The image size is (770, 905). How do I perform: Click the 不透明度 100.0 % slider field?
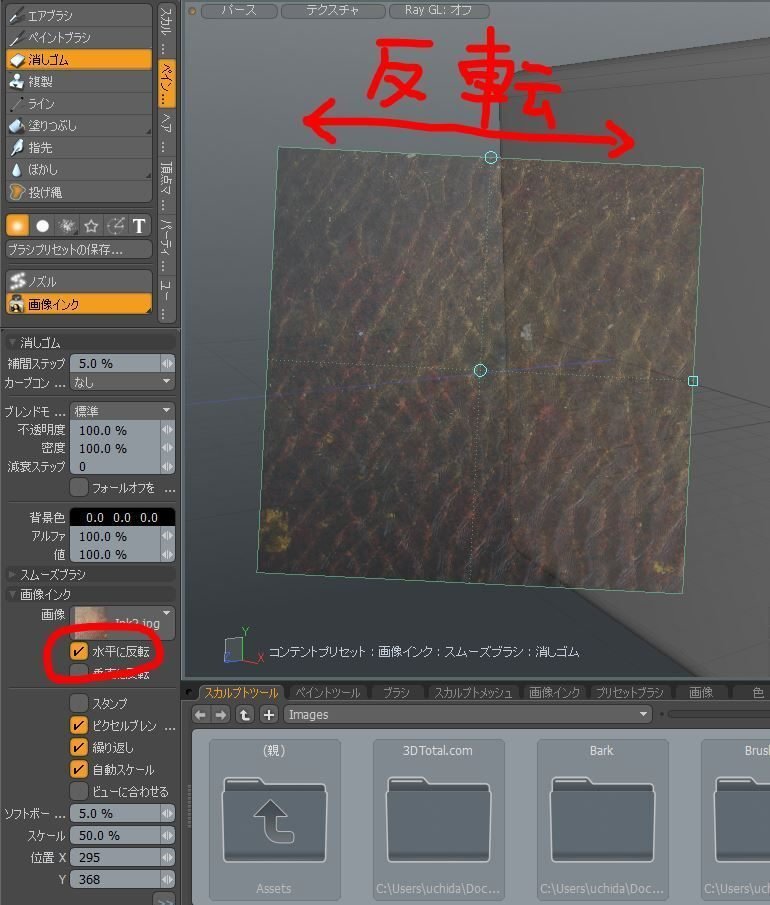122,430
